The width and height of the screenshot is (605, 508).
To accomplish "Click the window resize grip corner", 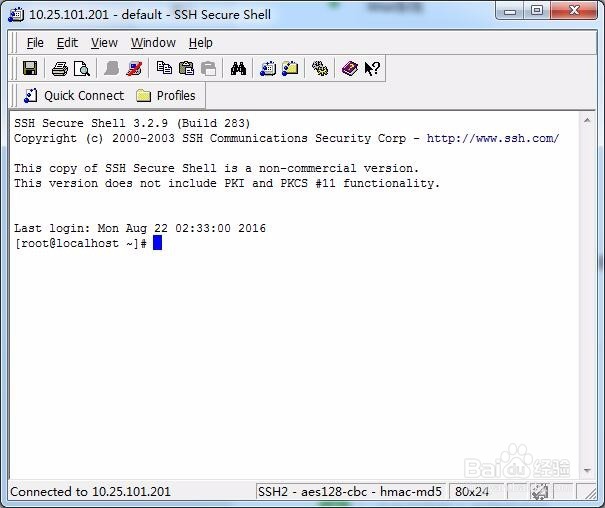I will (x=590, y=493).
